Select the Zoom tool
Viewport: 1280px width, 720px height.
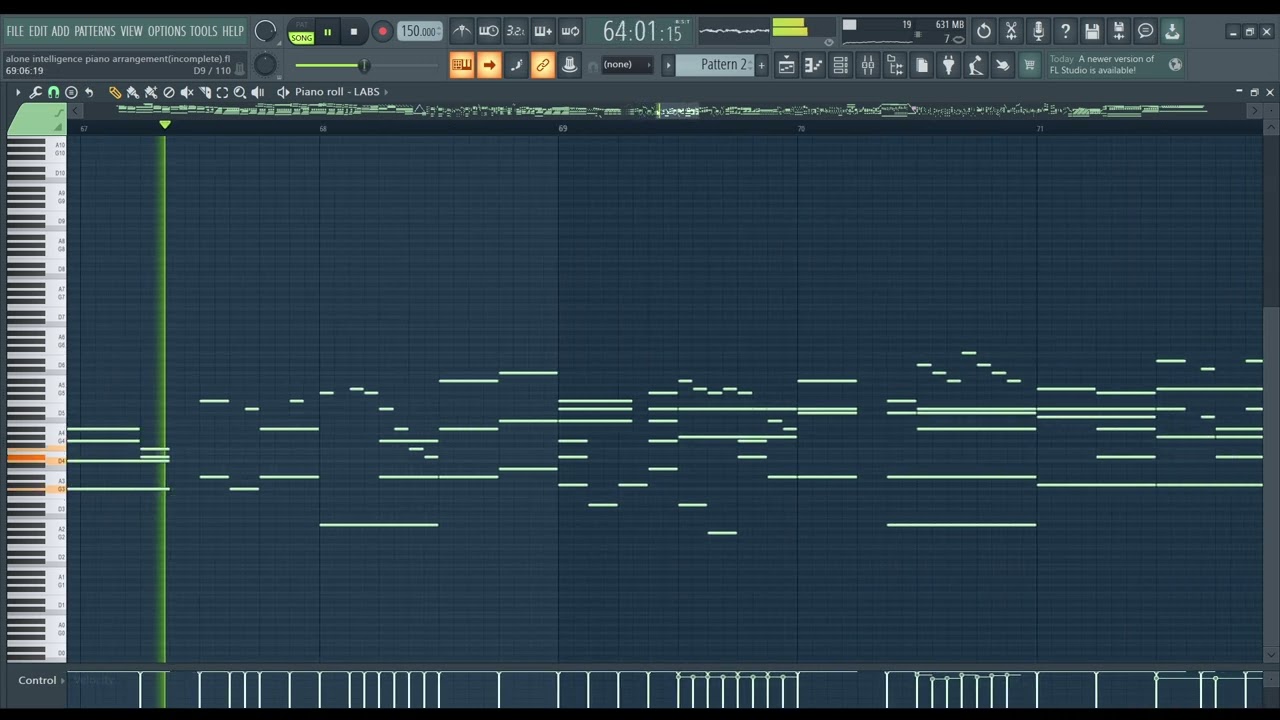240,92
